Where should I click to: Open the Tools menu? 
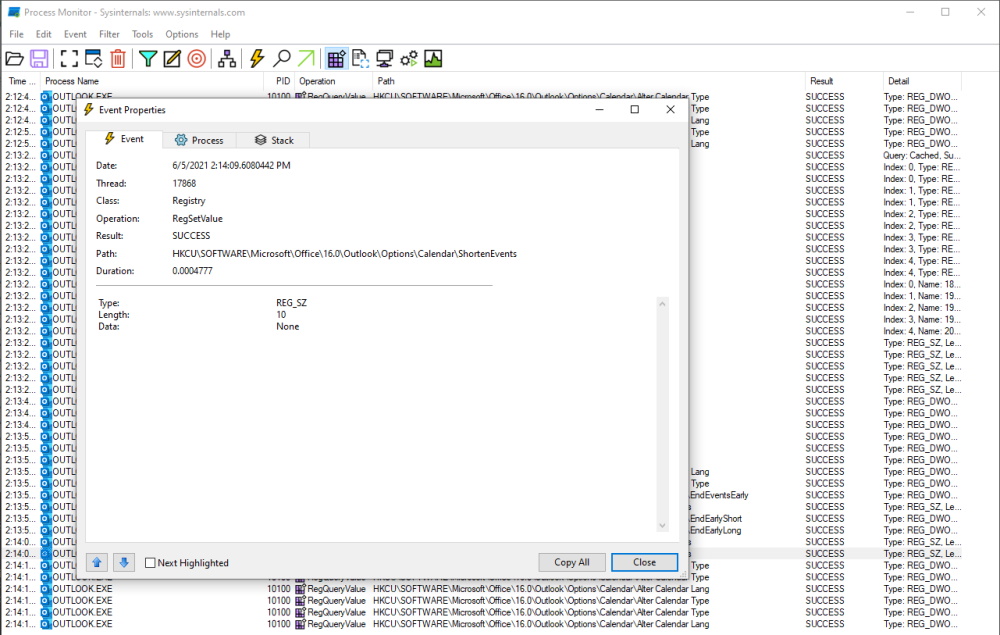coord(142,34)
